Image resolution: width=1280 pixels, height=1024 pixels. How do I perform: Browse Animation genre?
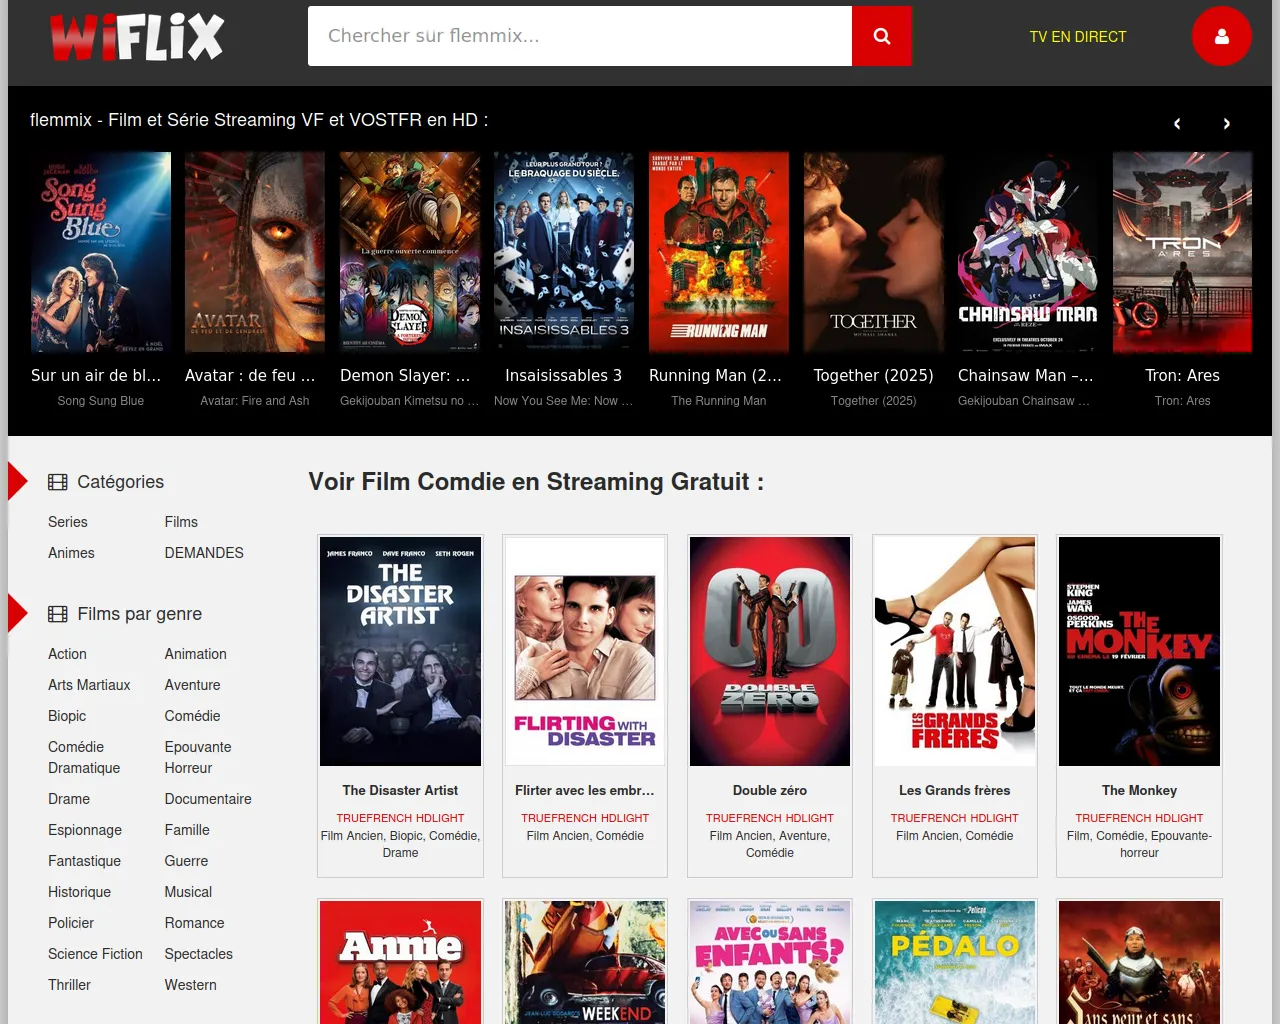[x=196, y=654]
